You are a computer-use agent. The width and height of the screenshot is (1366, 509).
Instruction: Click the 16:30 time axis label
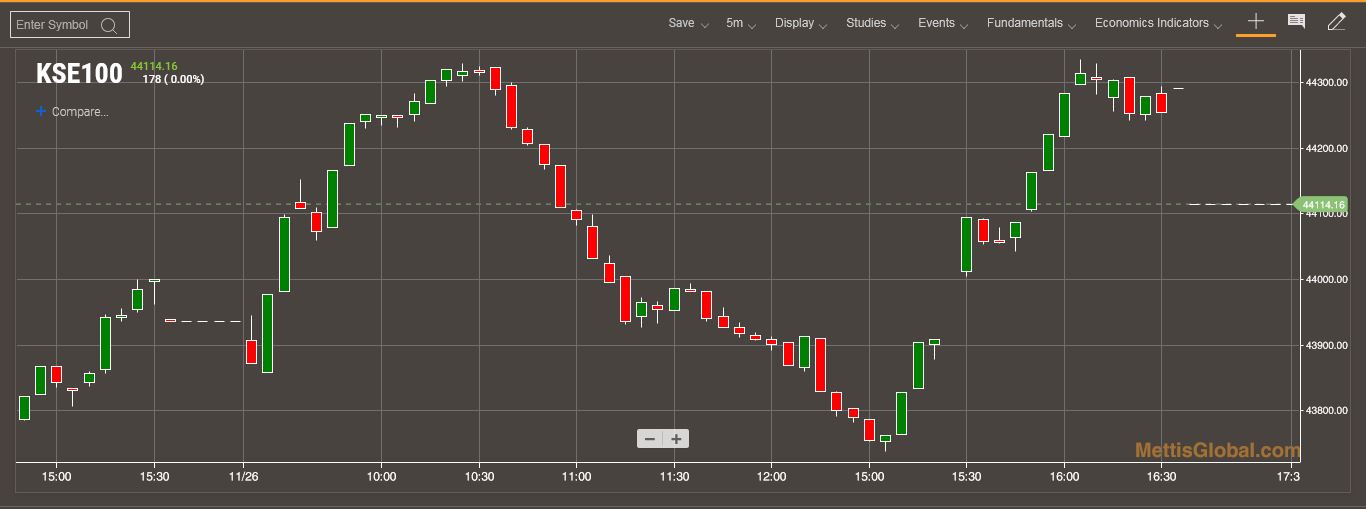pyautogui.click(x=1161, y=476)
